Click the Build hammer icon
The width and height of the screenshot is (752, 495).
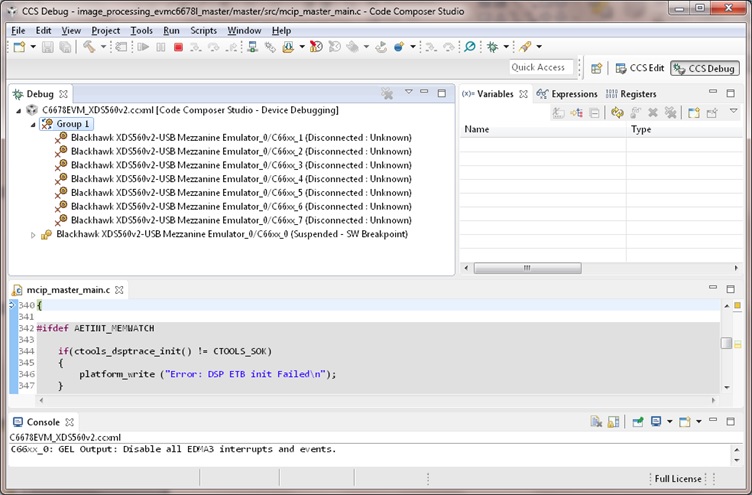[89, 47]
